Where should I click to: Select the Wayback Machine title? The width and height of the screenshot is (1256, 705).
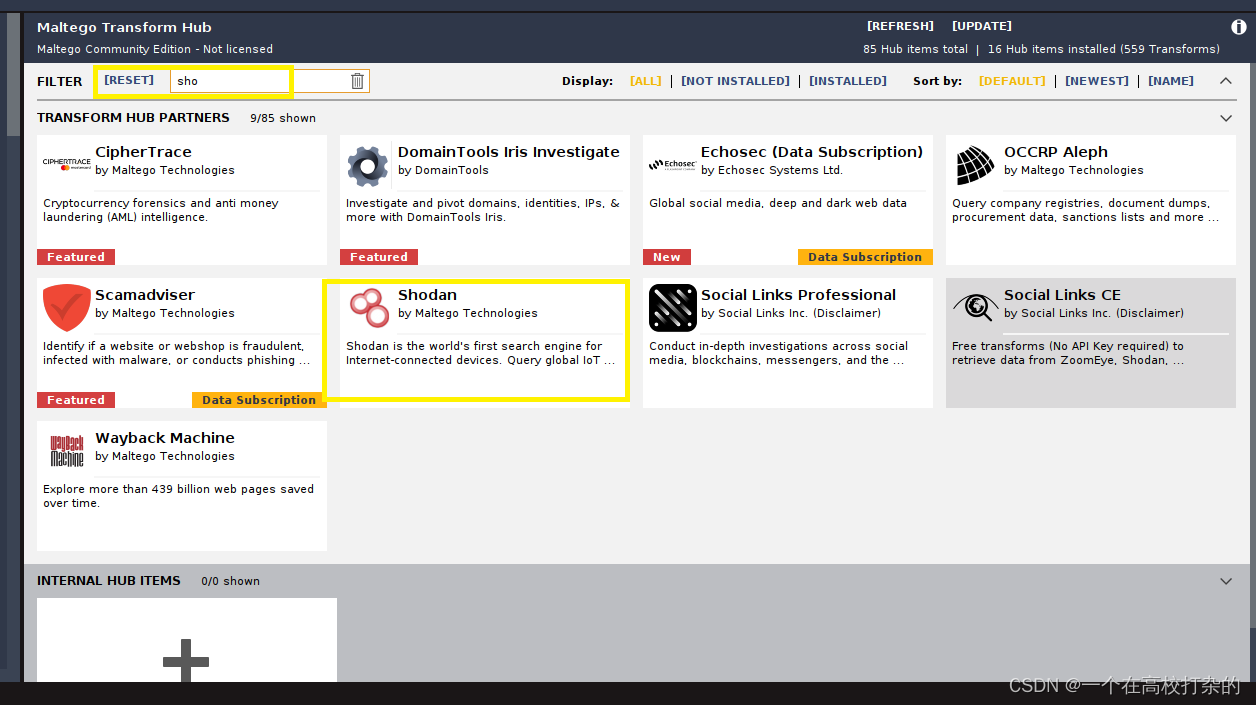tap(165, 438)
